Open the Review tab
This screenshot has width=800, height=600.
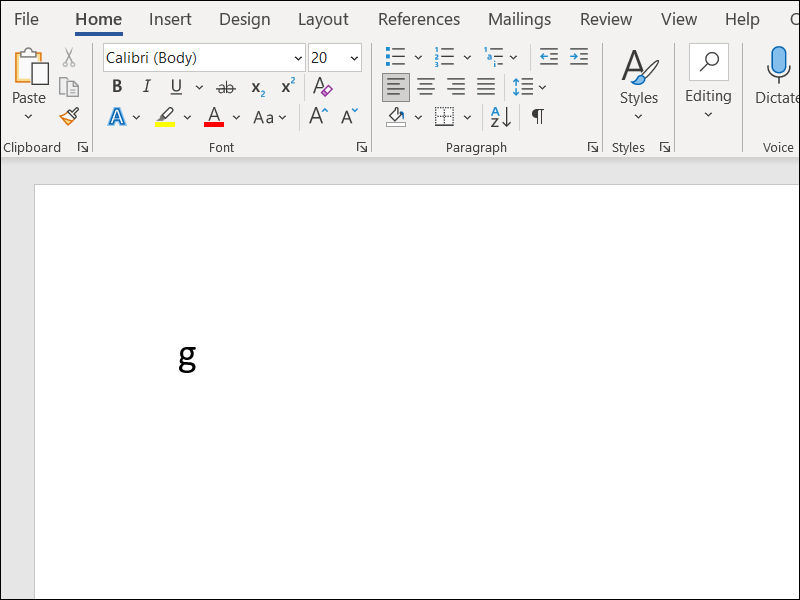[x=606, y=19]
